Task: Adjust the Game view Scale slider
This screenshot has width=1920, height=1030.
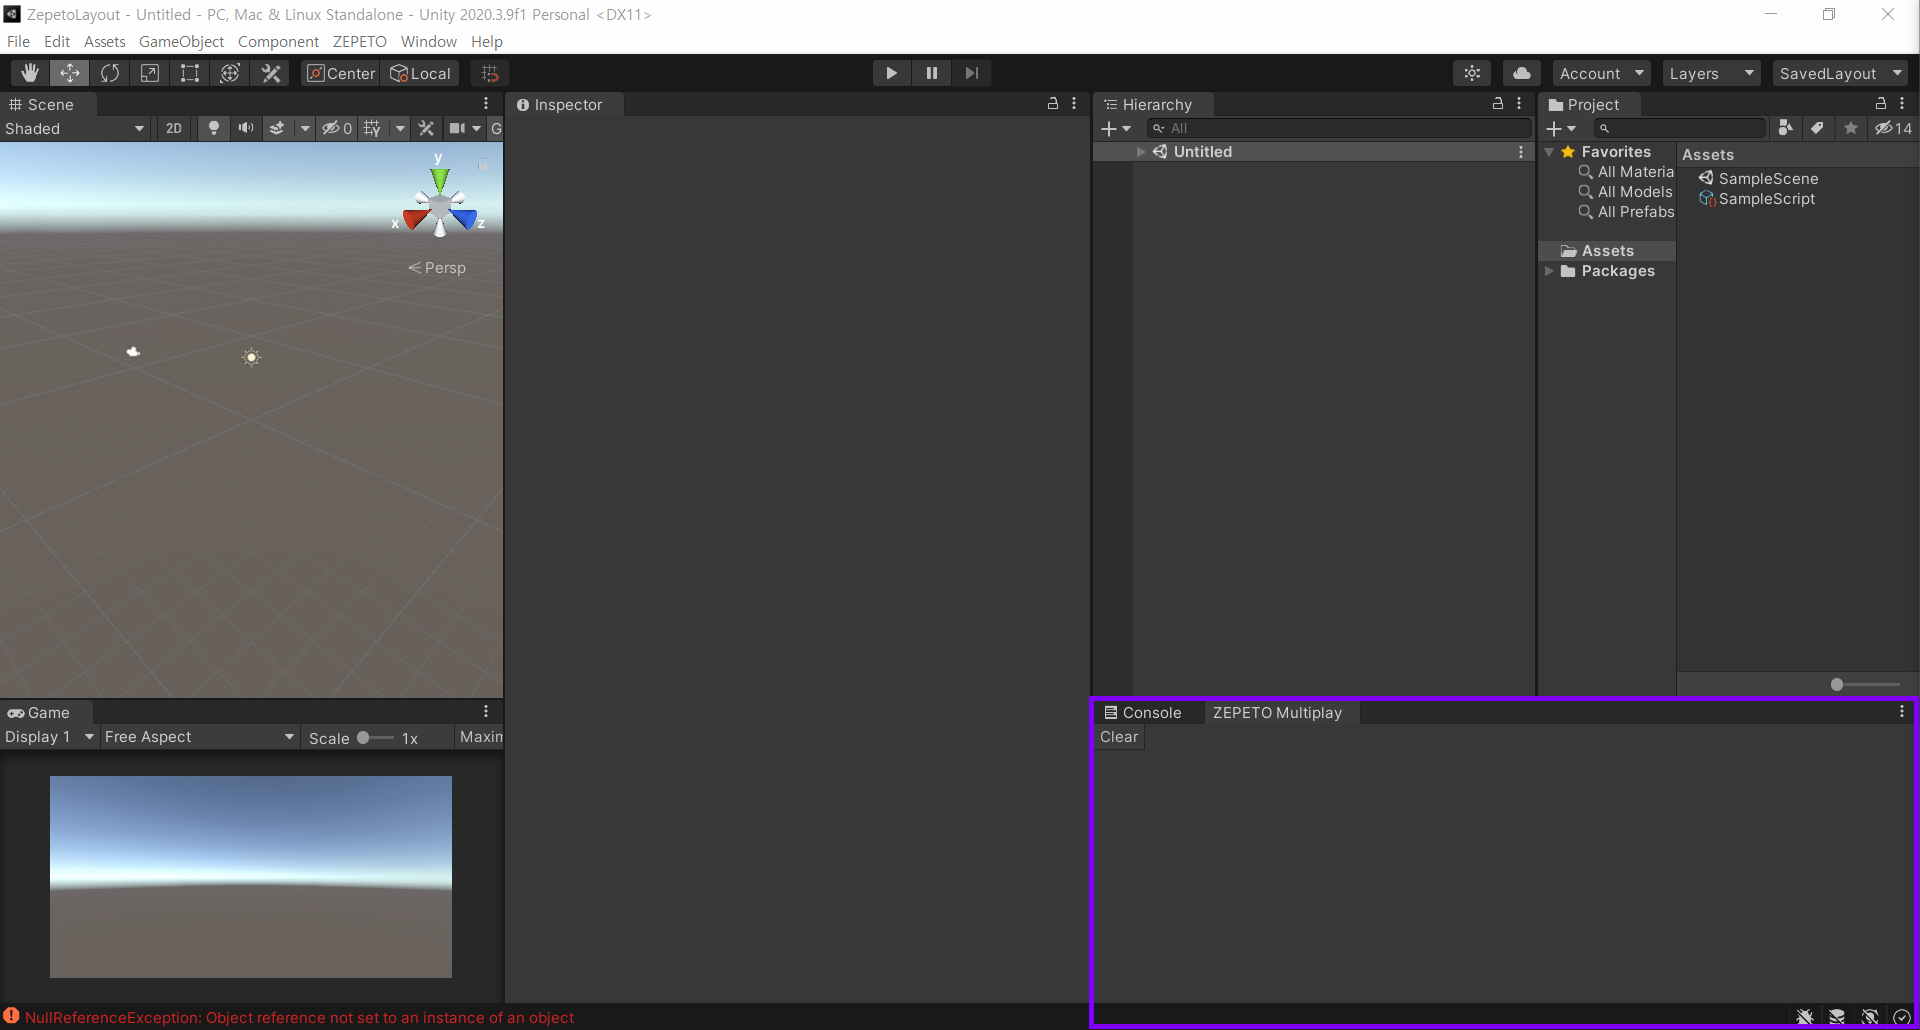Action: click(375, 738)
